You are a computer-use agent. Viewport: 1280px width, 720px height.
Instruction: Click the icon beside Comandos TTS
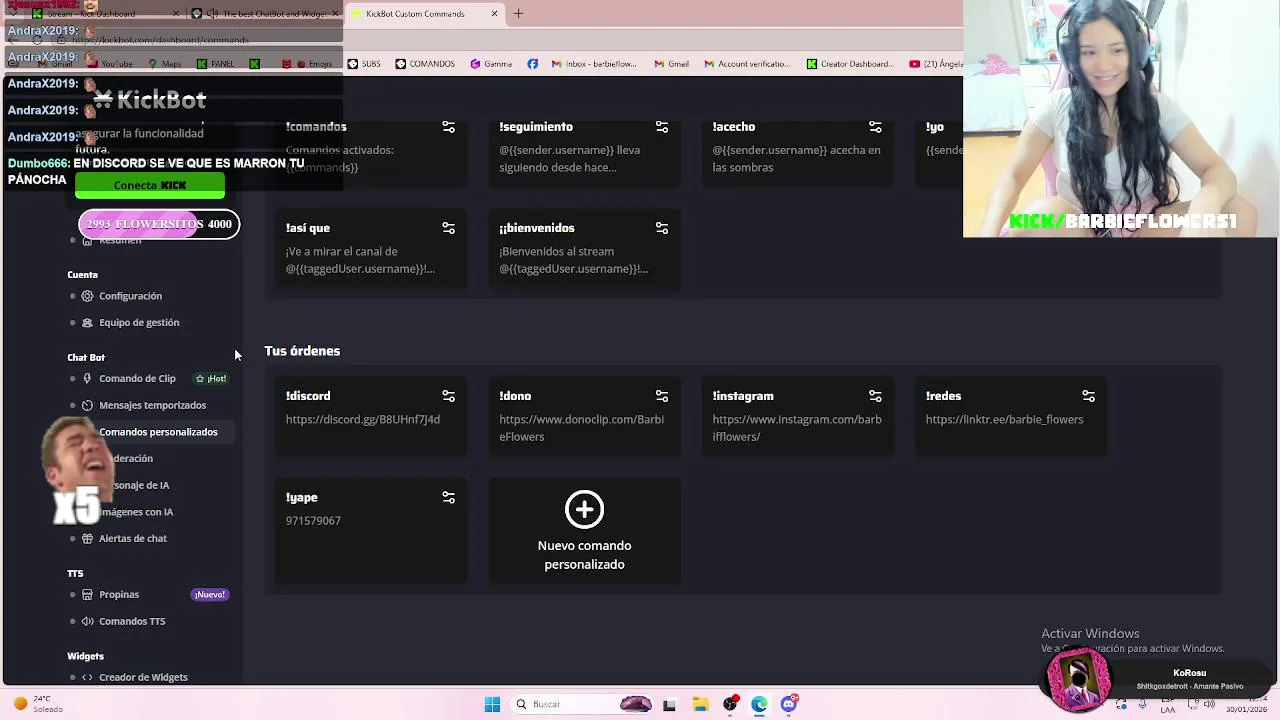[87, 621]
